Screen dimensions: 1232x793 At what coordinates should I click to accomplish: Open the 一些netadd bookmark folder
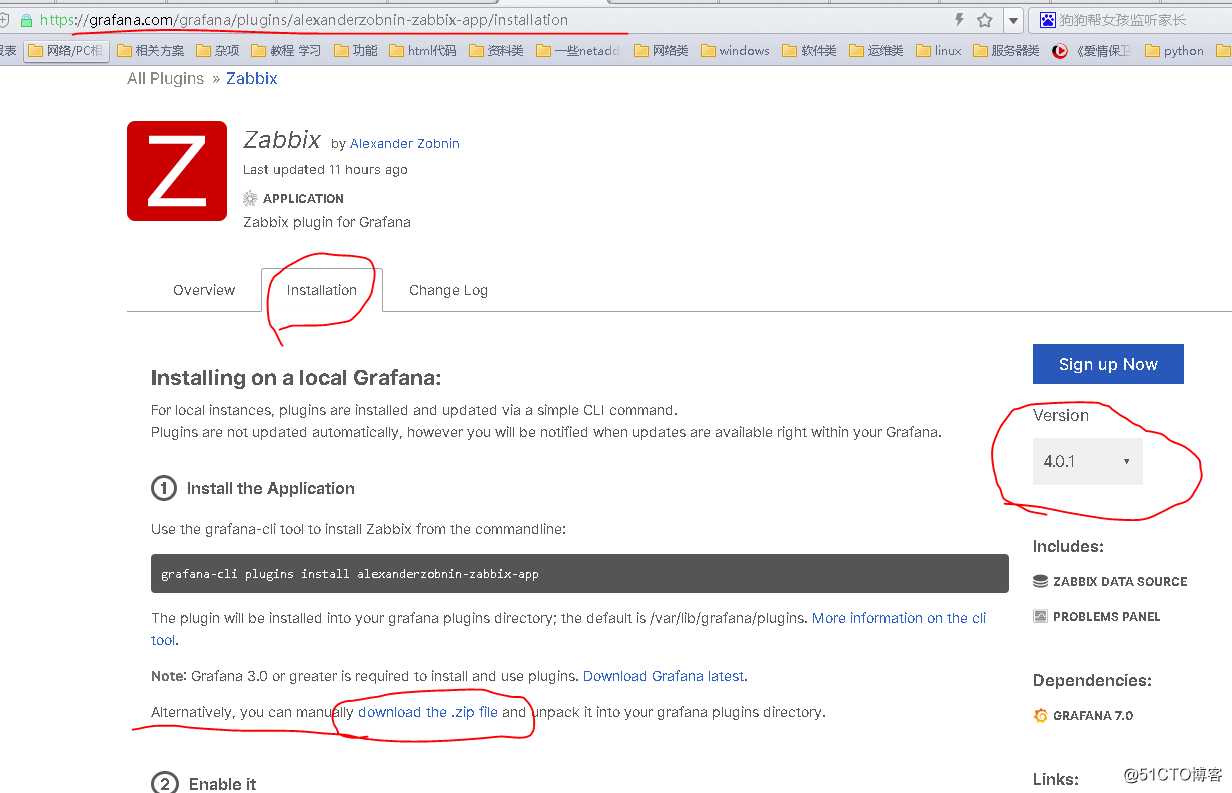(x=577, y=50)
